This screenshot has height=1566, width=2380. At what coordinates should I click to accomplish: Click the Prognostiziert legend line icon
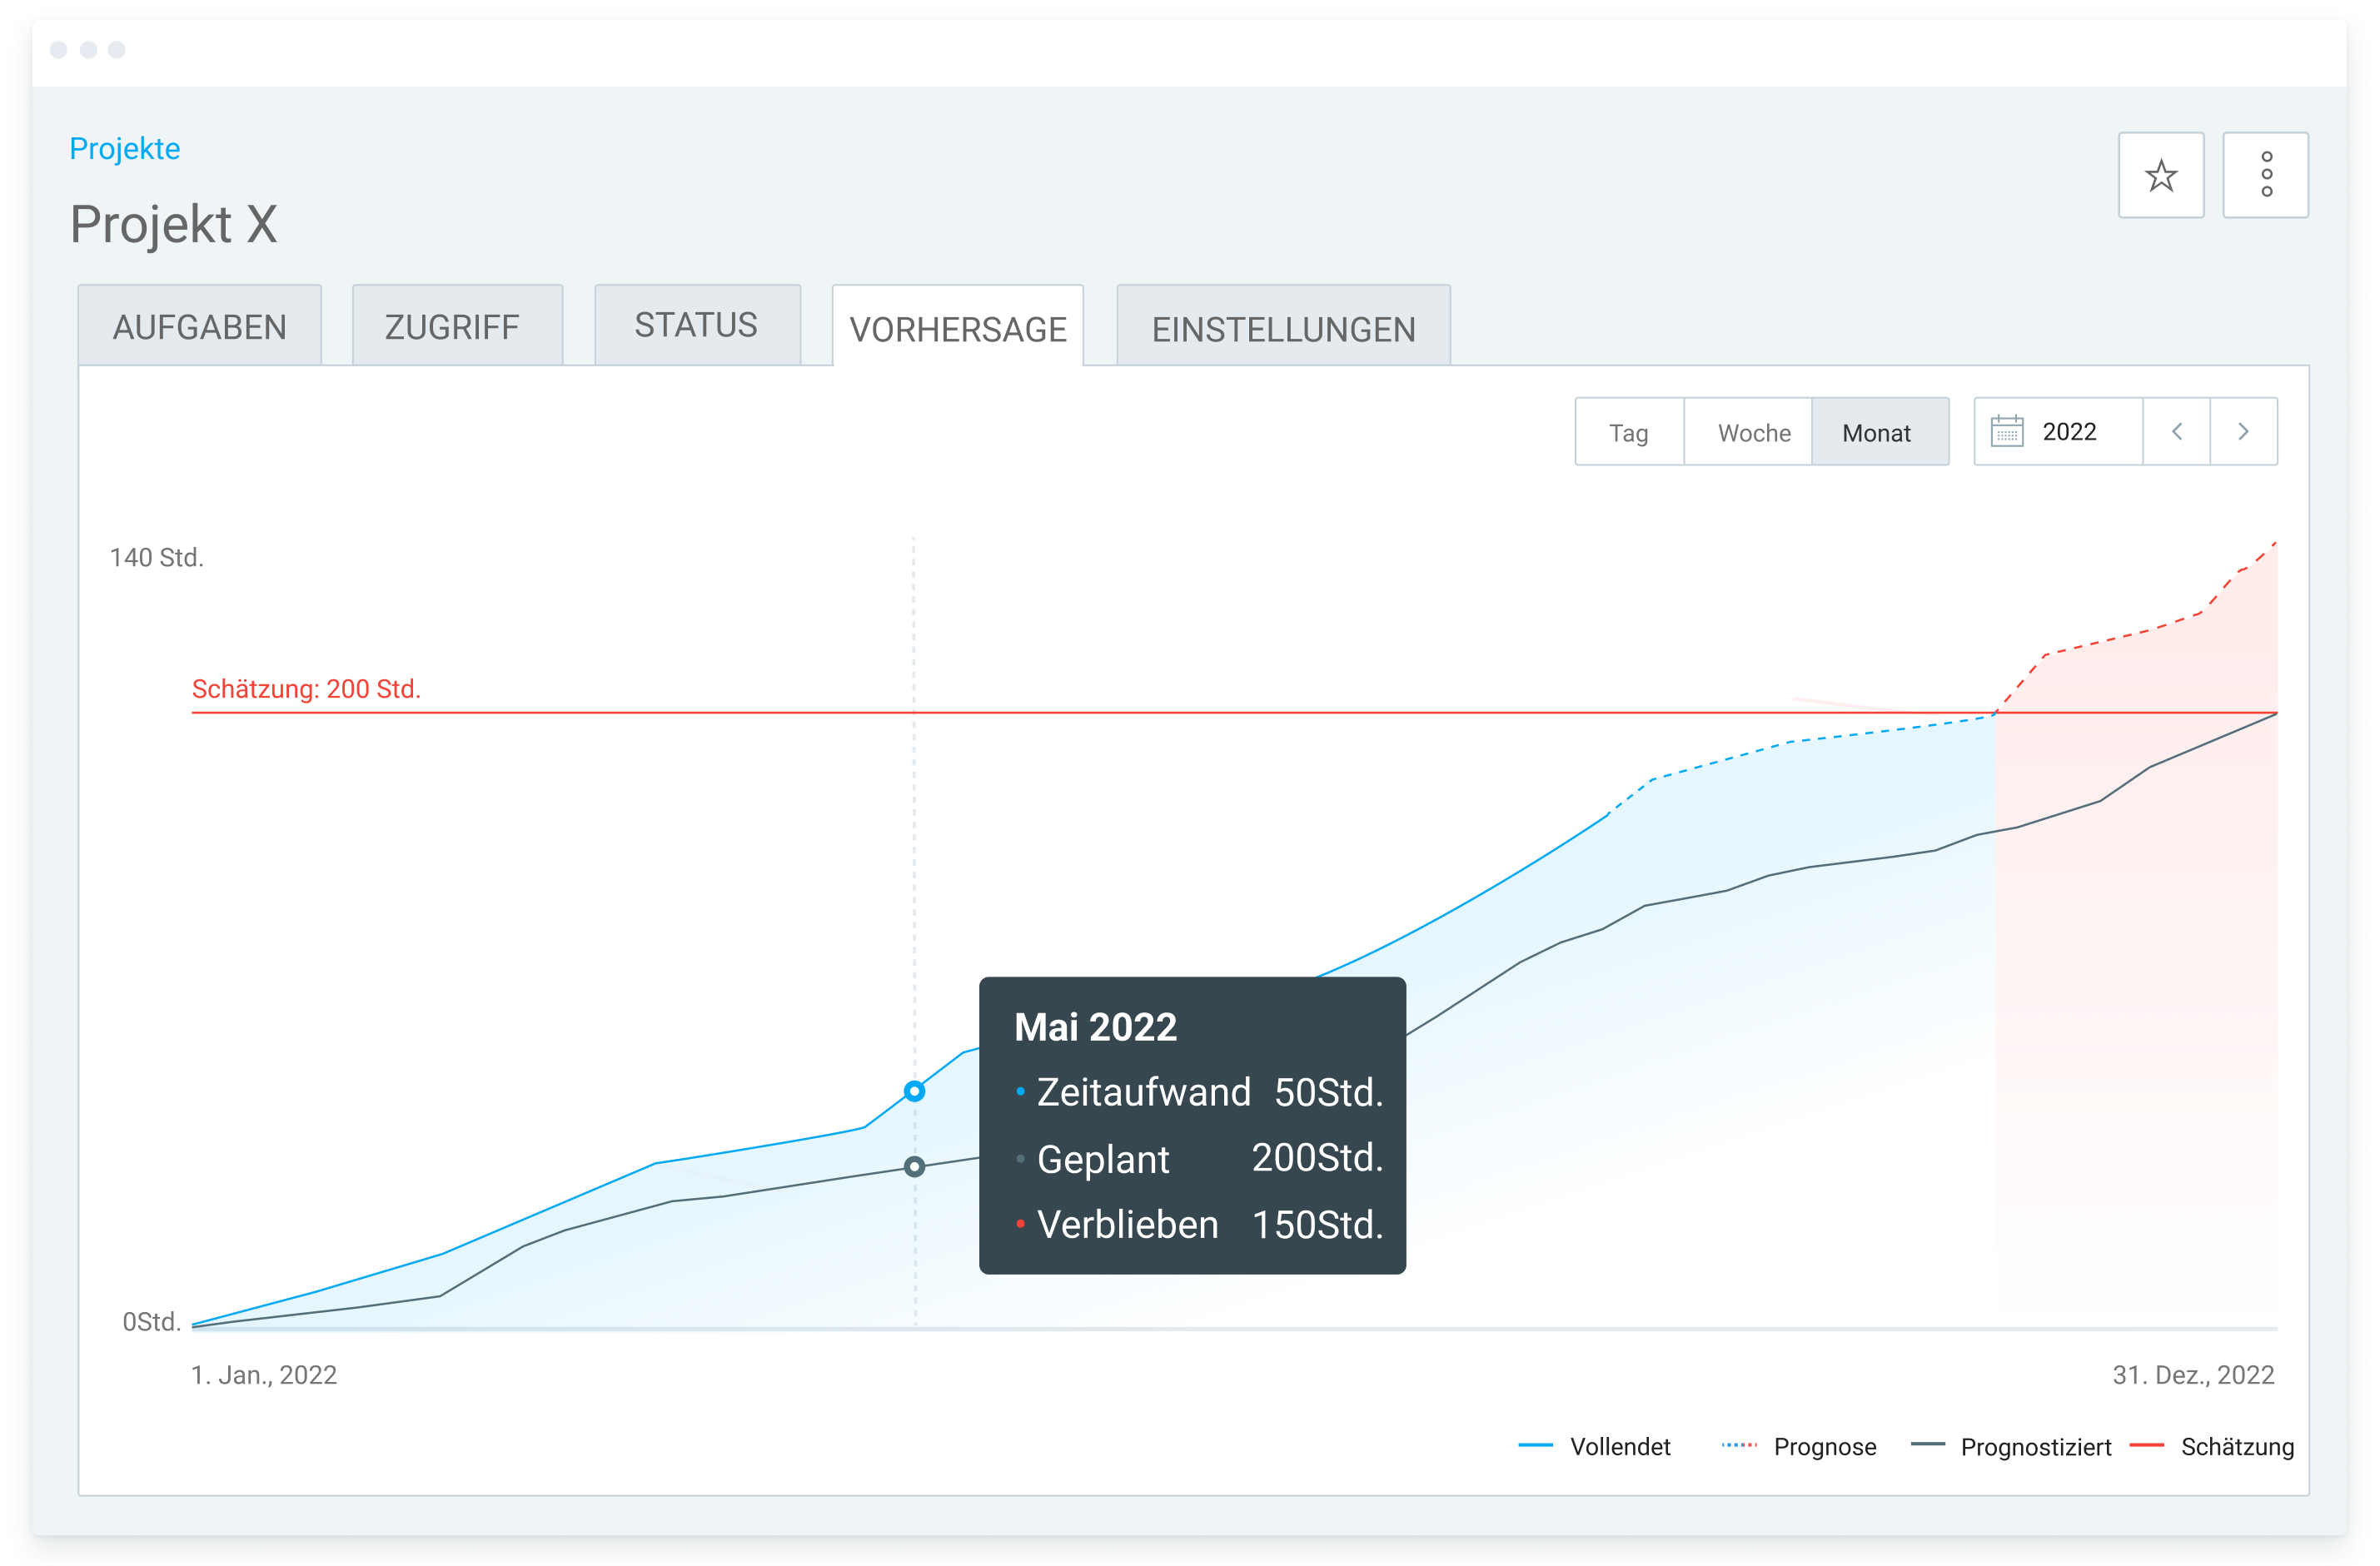click(x=1930, y=1447)
